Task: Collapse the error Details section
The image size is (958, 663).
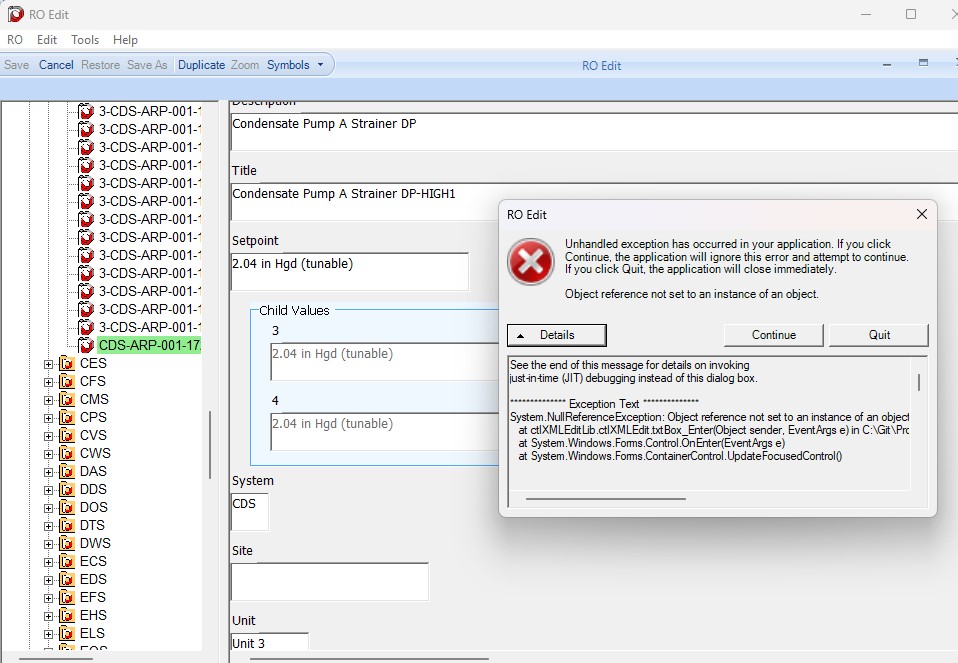Action: (557, 335)
